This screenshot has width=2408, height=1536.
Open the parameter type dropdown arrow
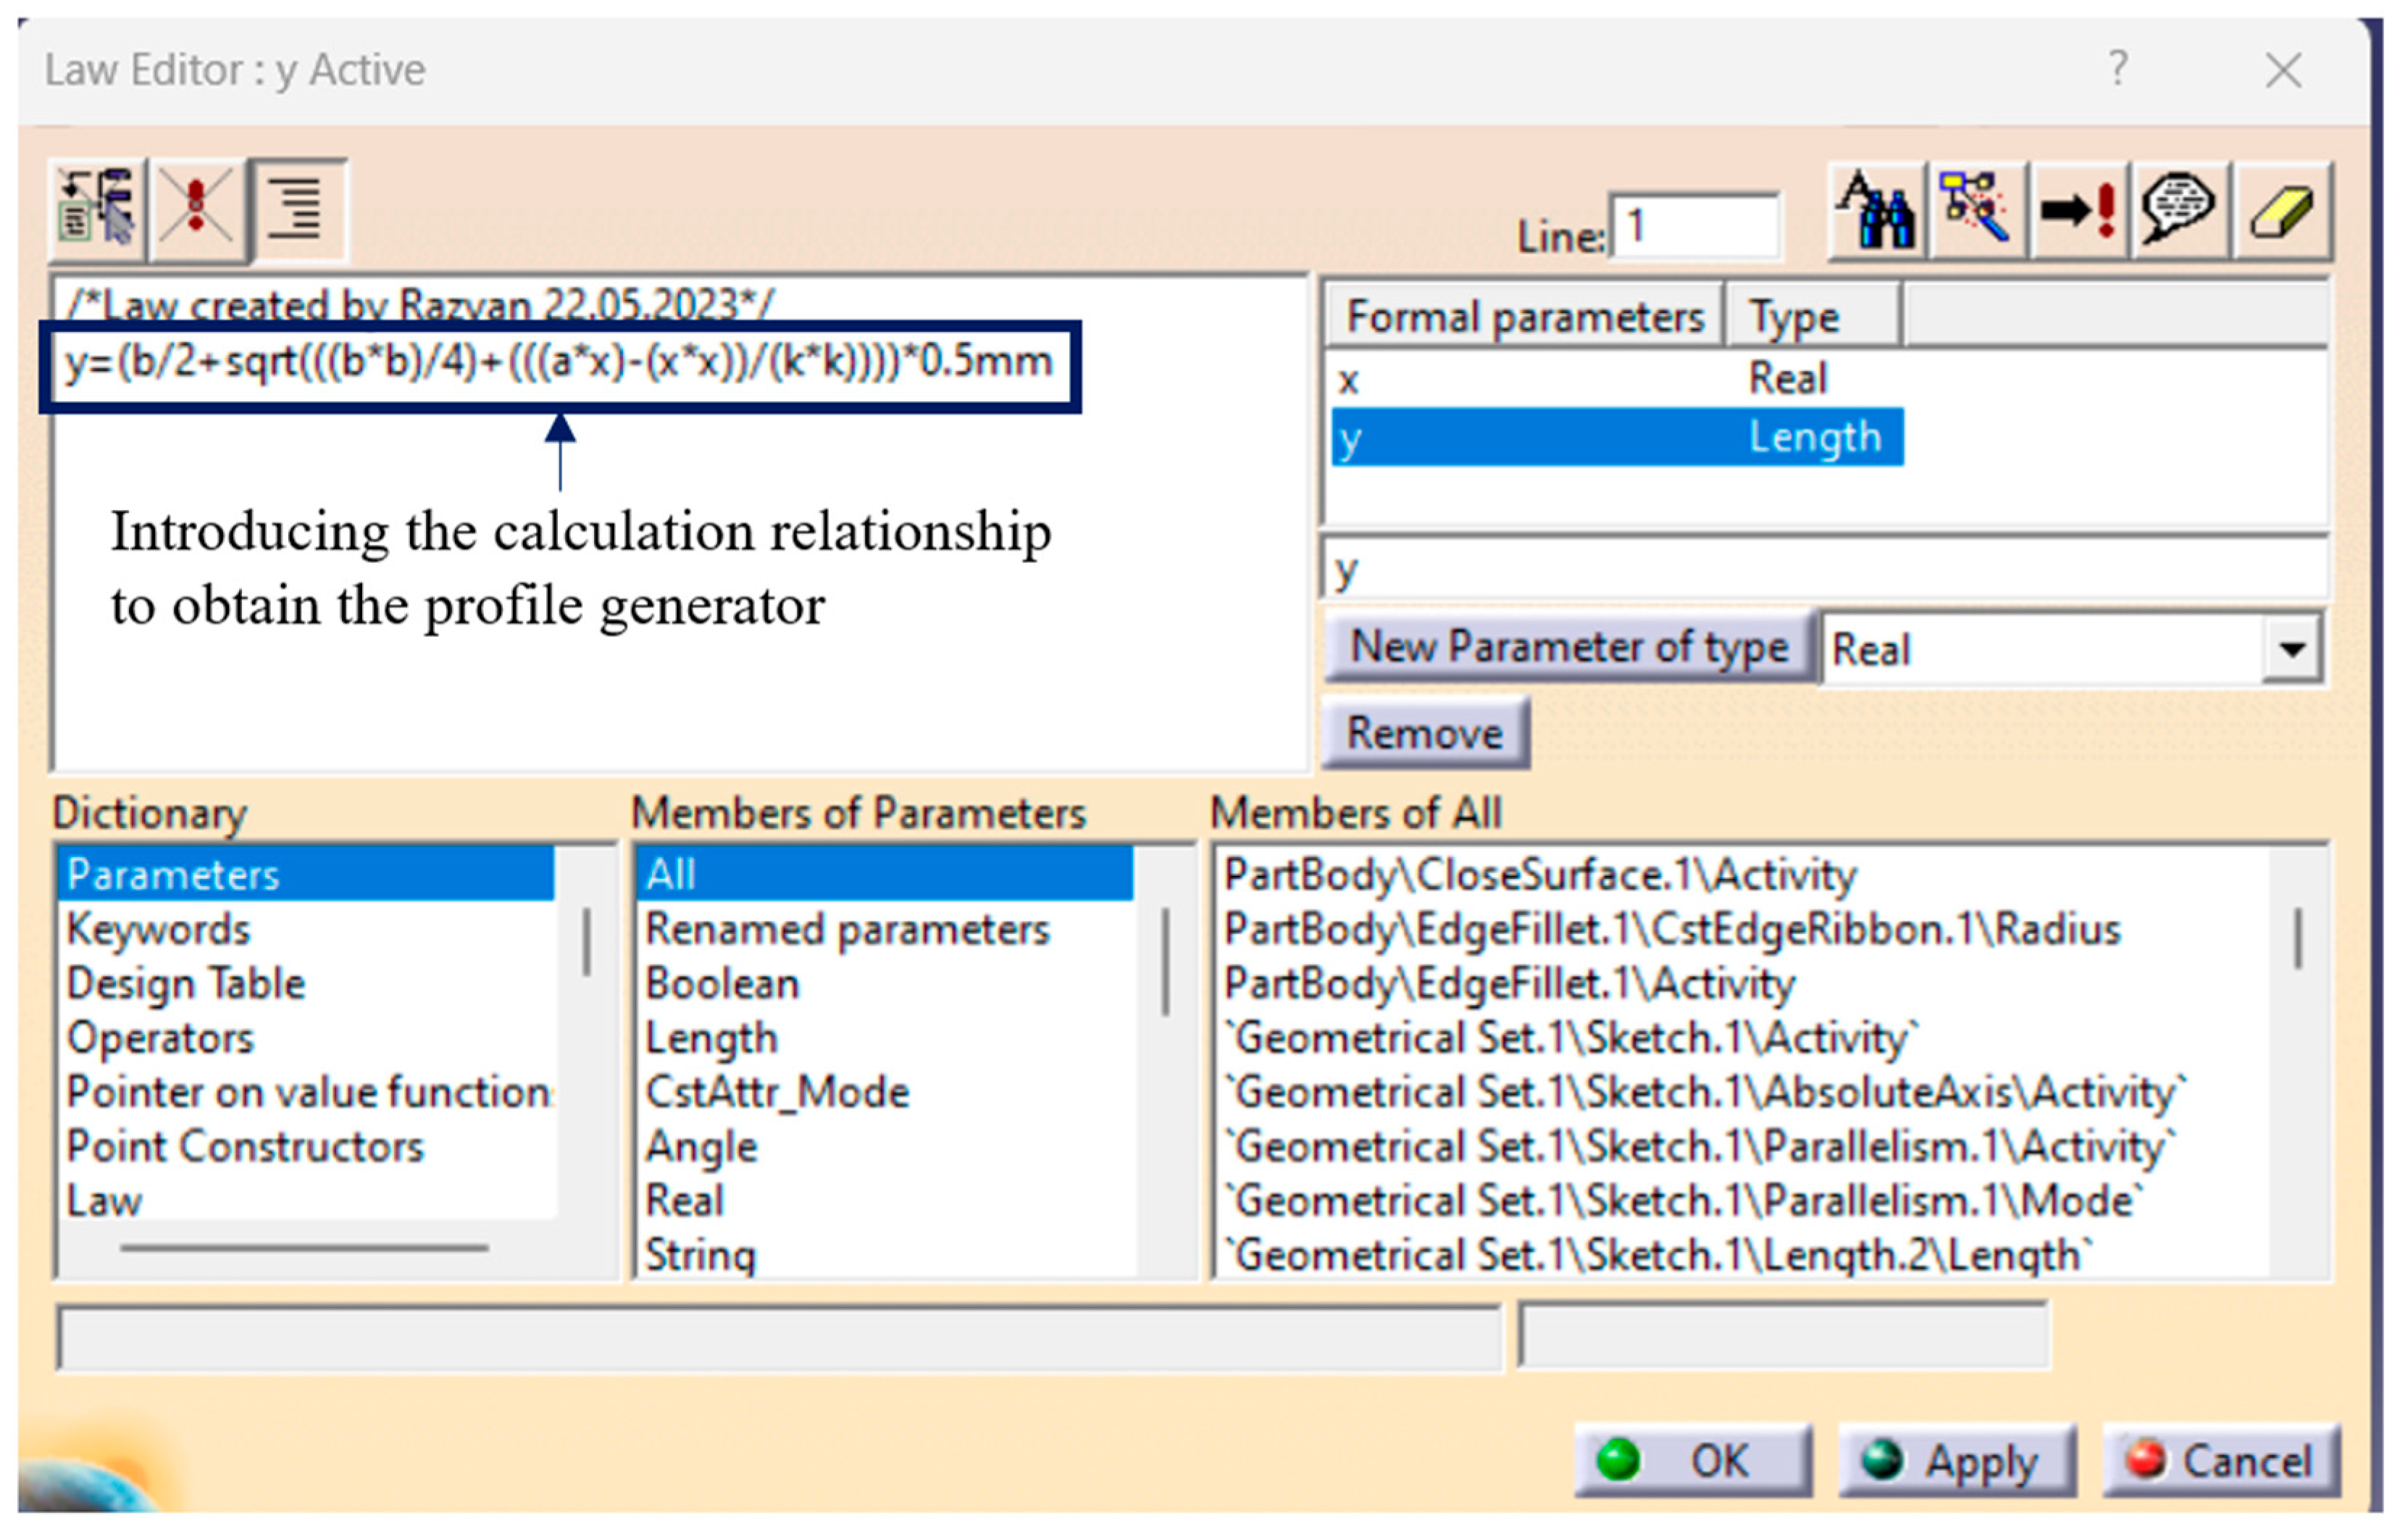[2292, 649]
